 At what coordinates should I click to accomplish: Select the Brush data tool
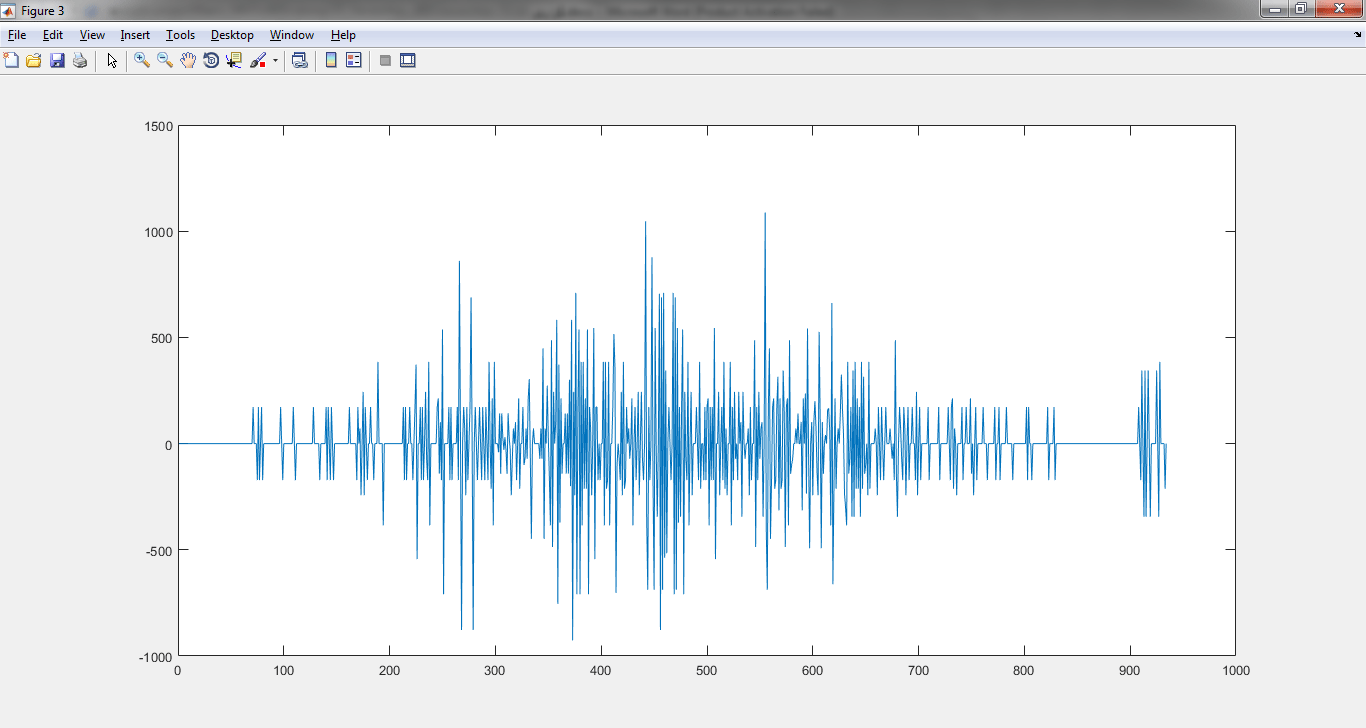point(258,60)
